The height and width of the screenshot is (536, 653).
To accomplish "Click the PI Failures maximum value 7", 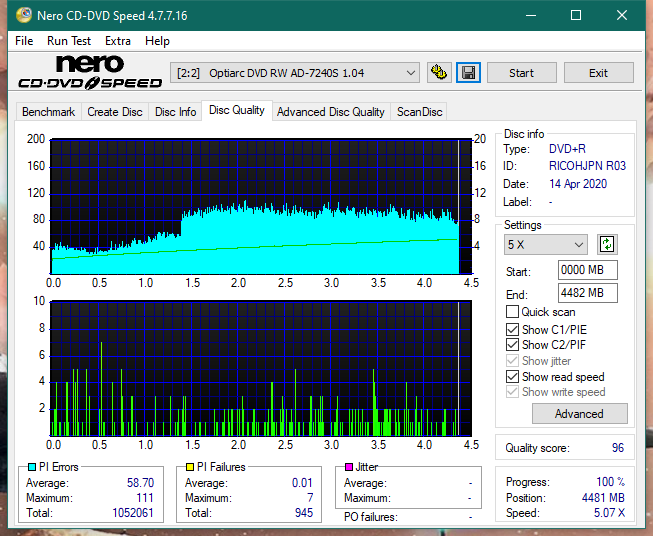I will (x=310, y=498).
